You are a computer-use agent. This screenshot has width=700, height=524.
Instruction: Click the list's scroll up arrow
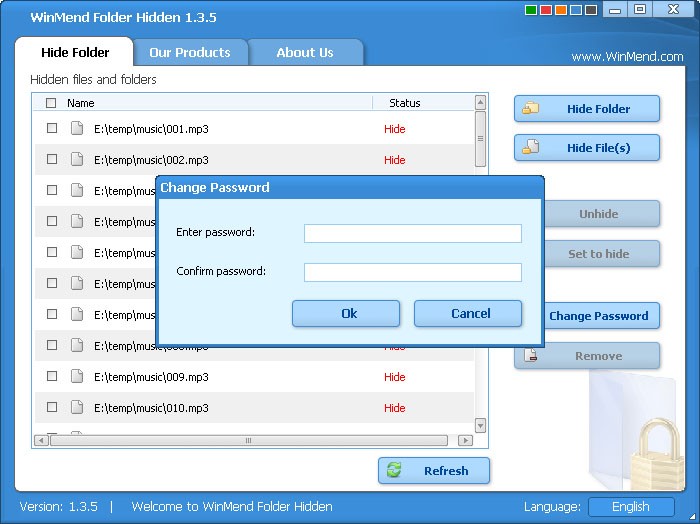coord(480,103)
